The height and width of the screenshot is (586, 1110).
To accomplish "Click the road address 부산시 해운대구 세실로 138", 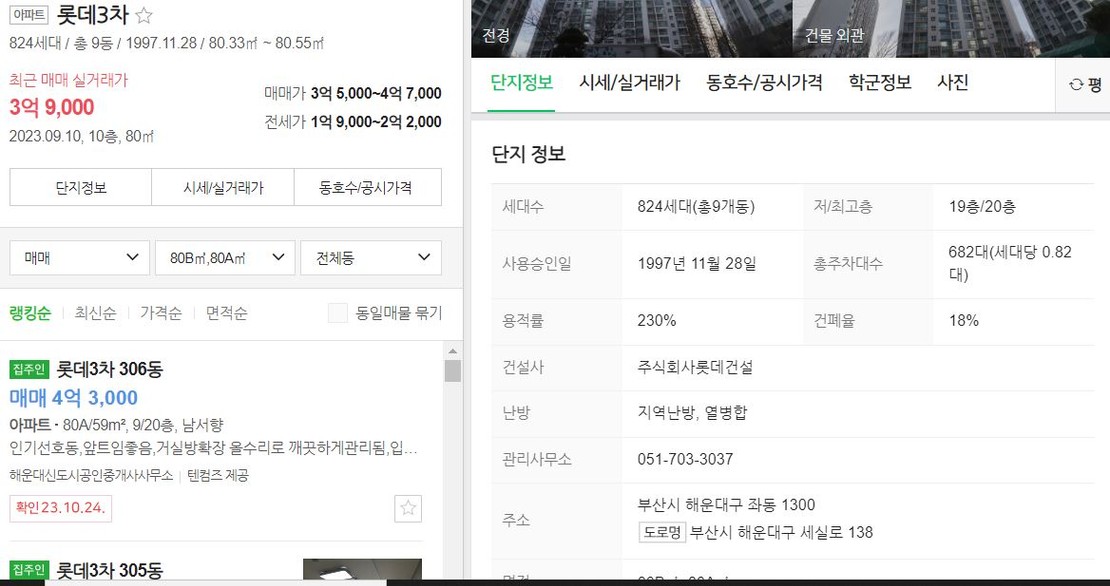I will click(782, 532).
